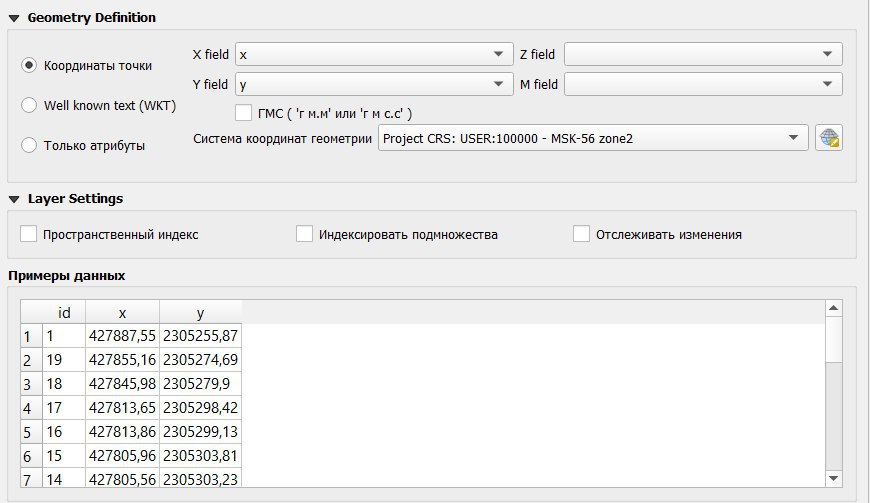Image resolution: width=870 pixels, height=503 pixels.
Task: Select cell with value 2305303,81
Action: tap(200, 456)
